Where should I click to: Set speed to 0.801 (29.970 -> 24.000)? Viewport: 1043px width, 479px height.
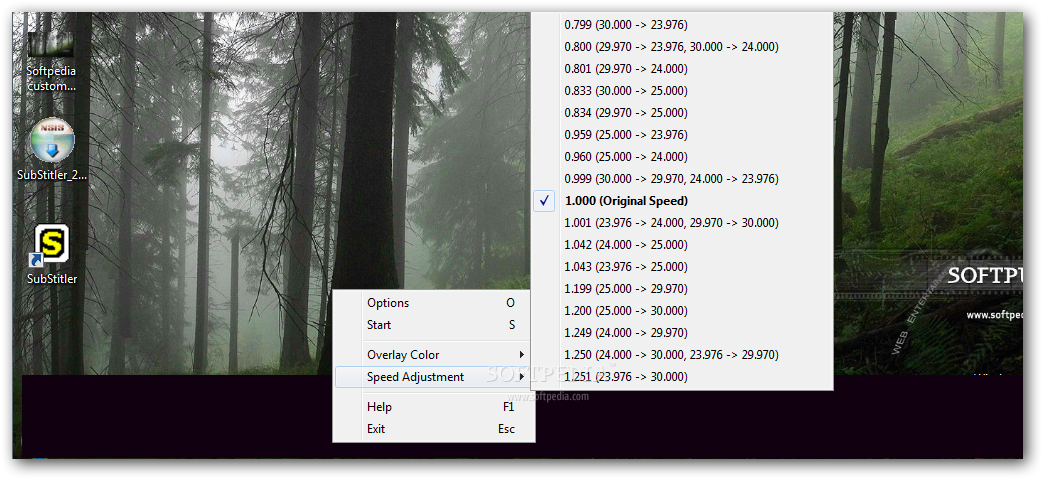(x=682, y=69)
